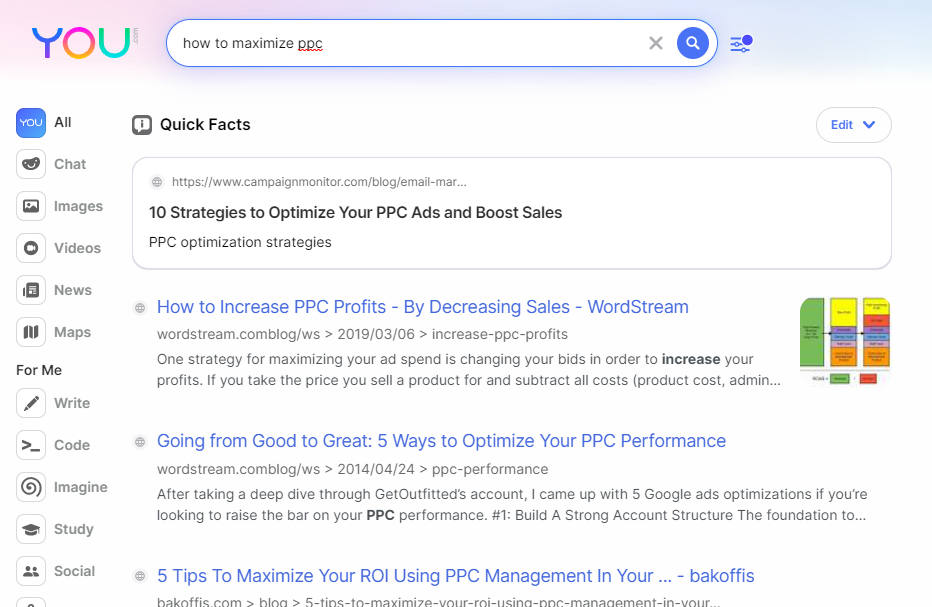The height and width of the screenshot is (607, 932).
Task: Open the Videos icon in the sidebar
Action: coord(31,248)
